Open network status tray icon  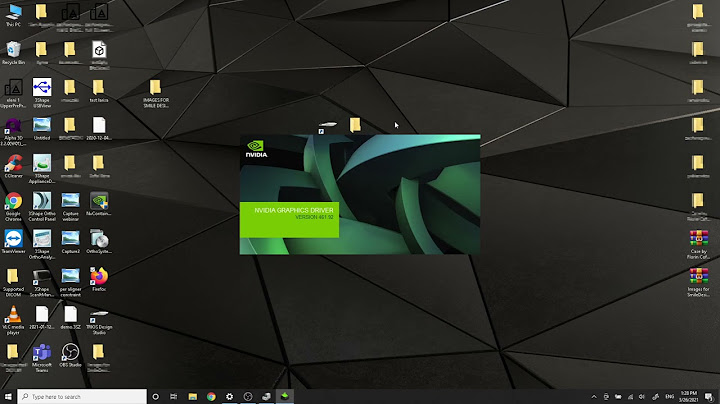(x=630, y=397)
